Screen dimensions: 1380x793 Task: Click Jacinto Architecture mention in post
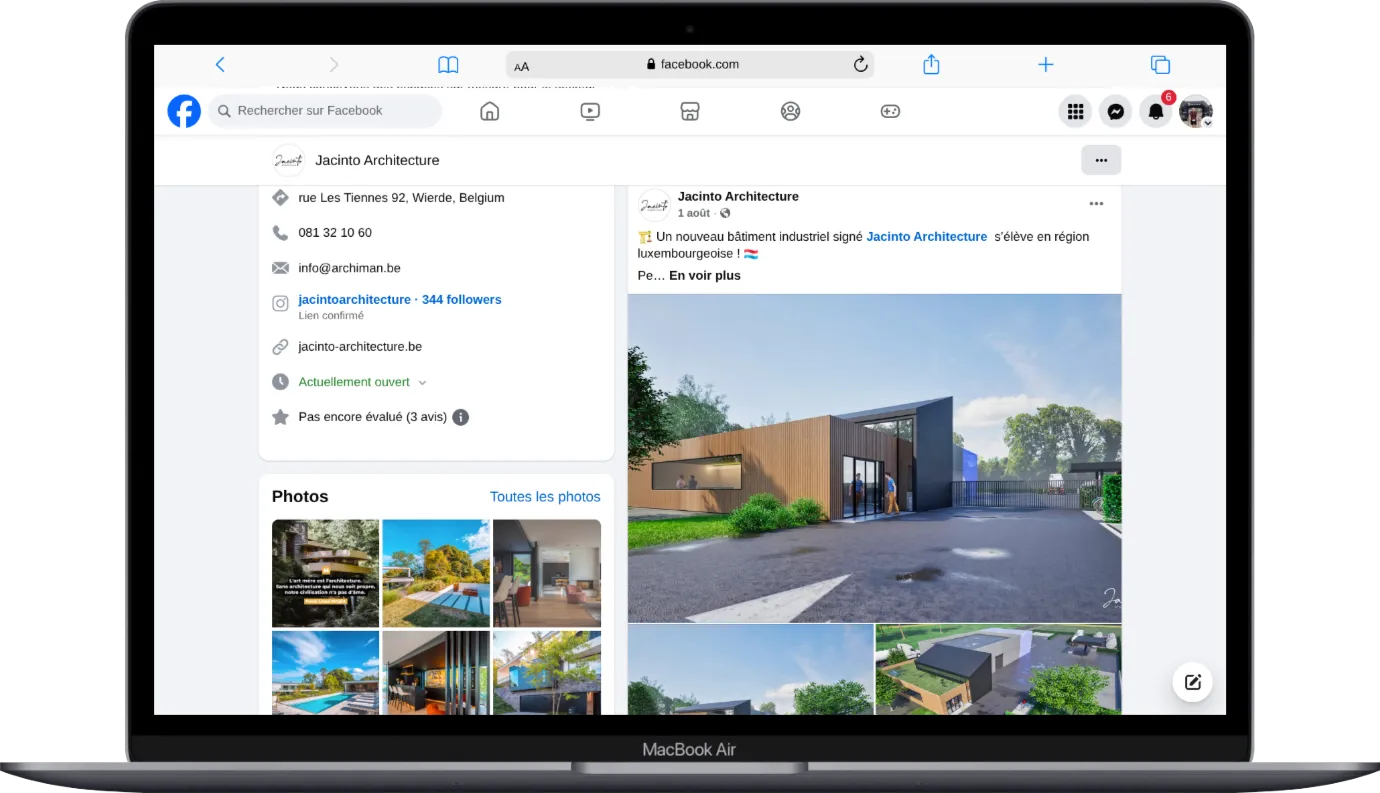click(x=927, y=237)
